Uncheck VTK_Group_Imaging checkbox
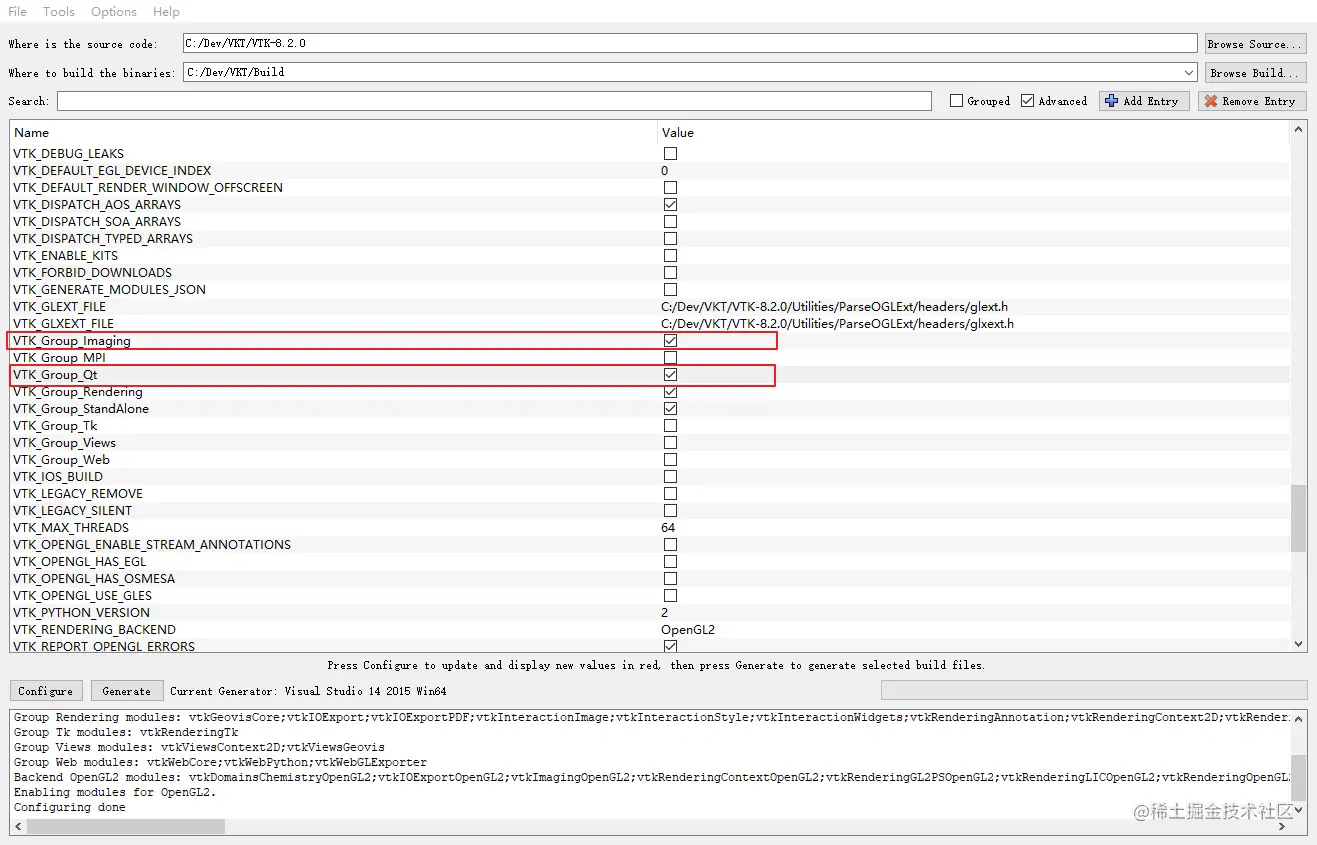1317x845 pixels. pyautogui.click(x=670, y=341)
